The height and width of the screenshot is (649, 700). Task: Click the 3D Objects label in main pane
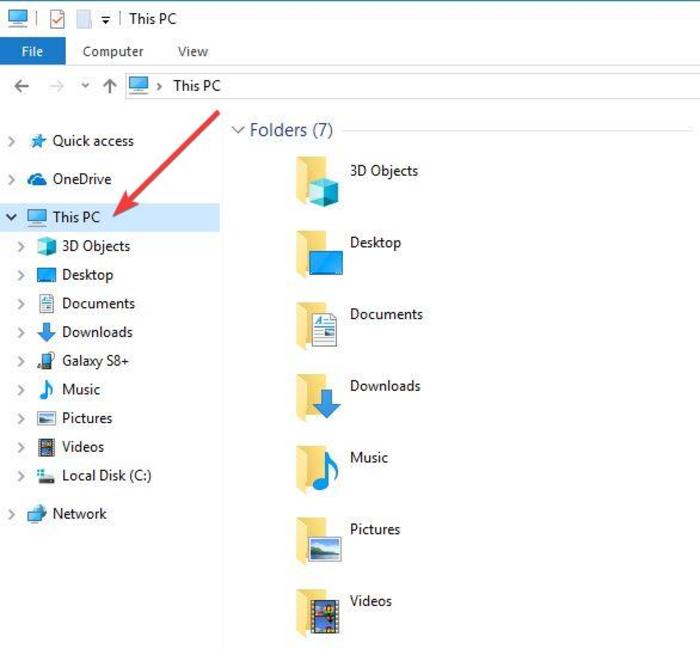coord(384,171)
